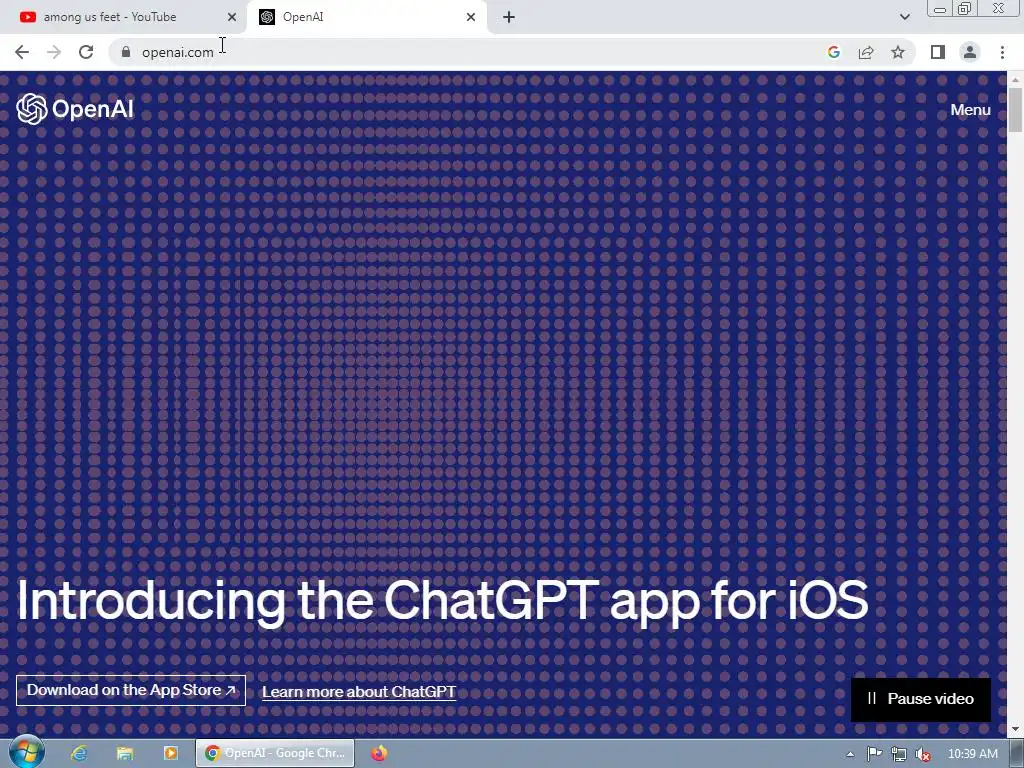Viewport: 1024px width, 768px height.
Task: Open Windows Explorer from the taskbar
Action: 125,753
